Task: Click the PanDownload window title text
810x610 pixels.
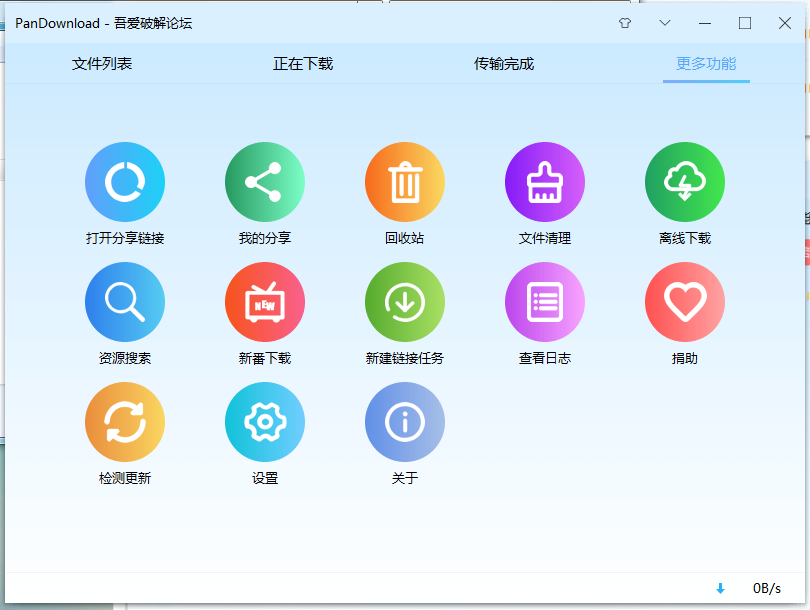Action: 103,23
